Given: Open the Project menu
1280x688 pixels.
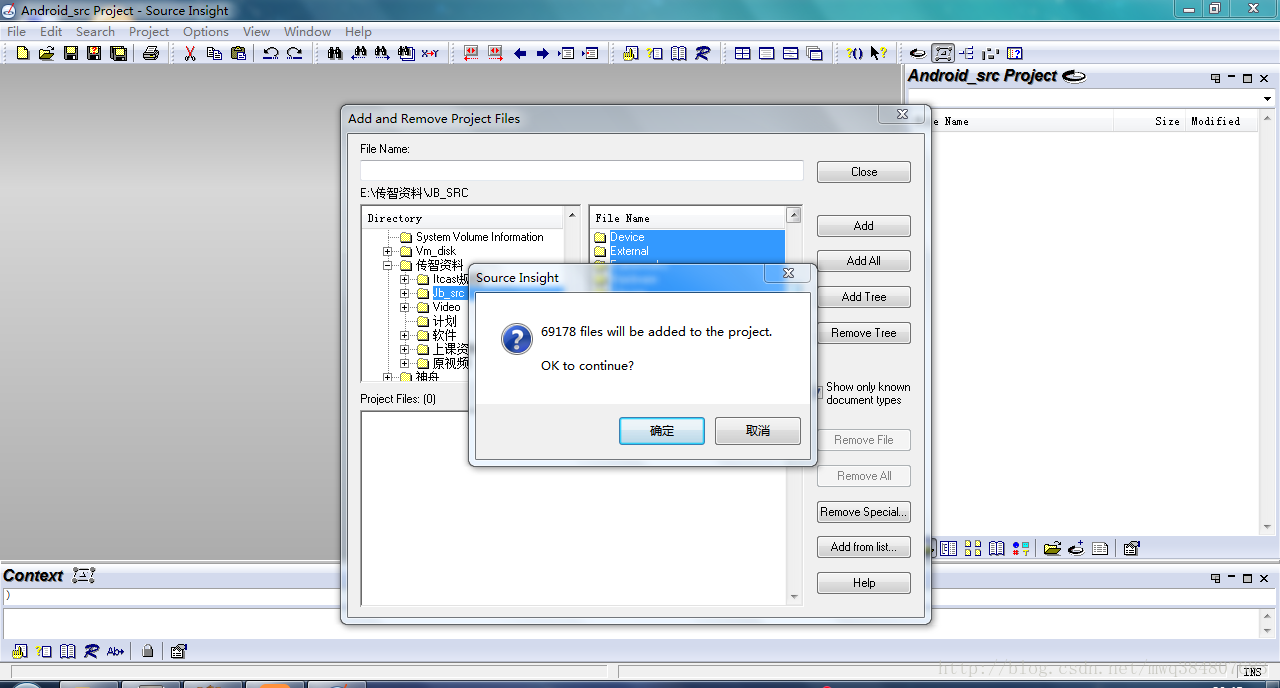Looking at the screenshot, I should click(x=149, y=31).
